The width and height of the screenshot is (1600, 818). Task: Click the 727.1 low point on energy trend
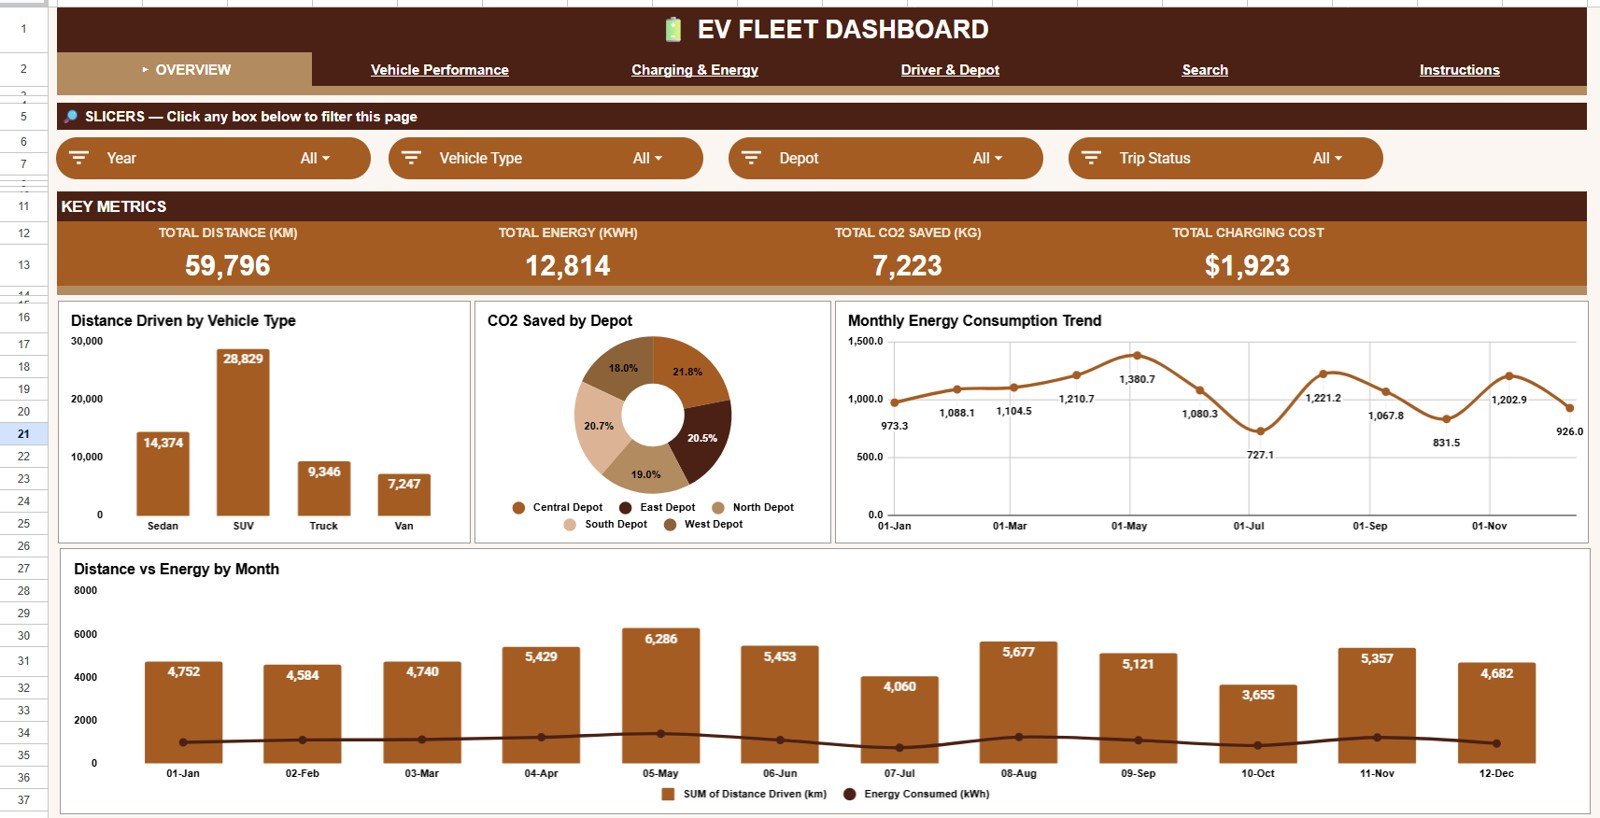click(1260, 432)
